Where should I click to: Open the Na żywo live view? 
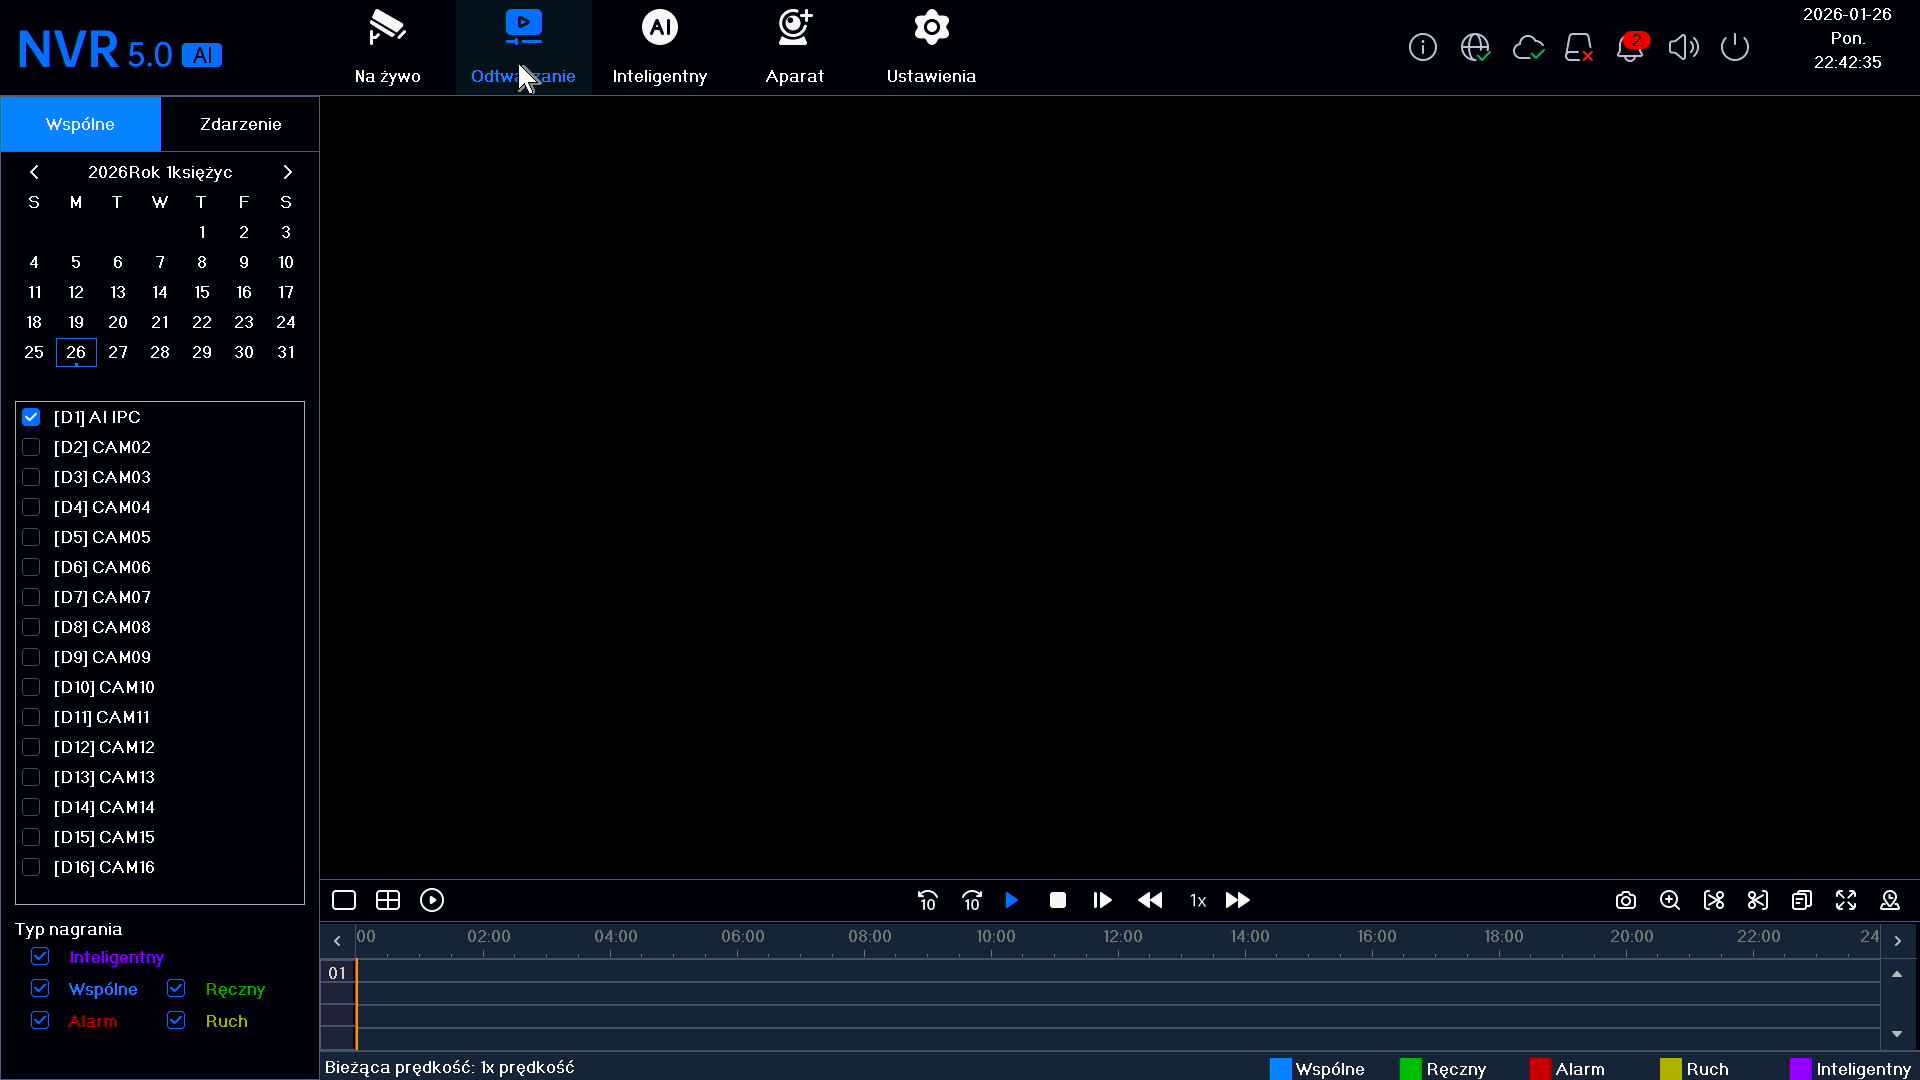(x=387, y=48)
